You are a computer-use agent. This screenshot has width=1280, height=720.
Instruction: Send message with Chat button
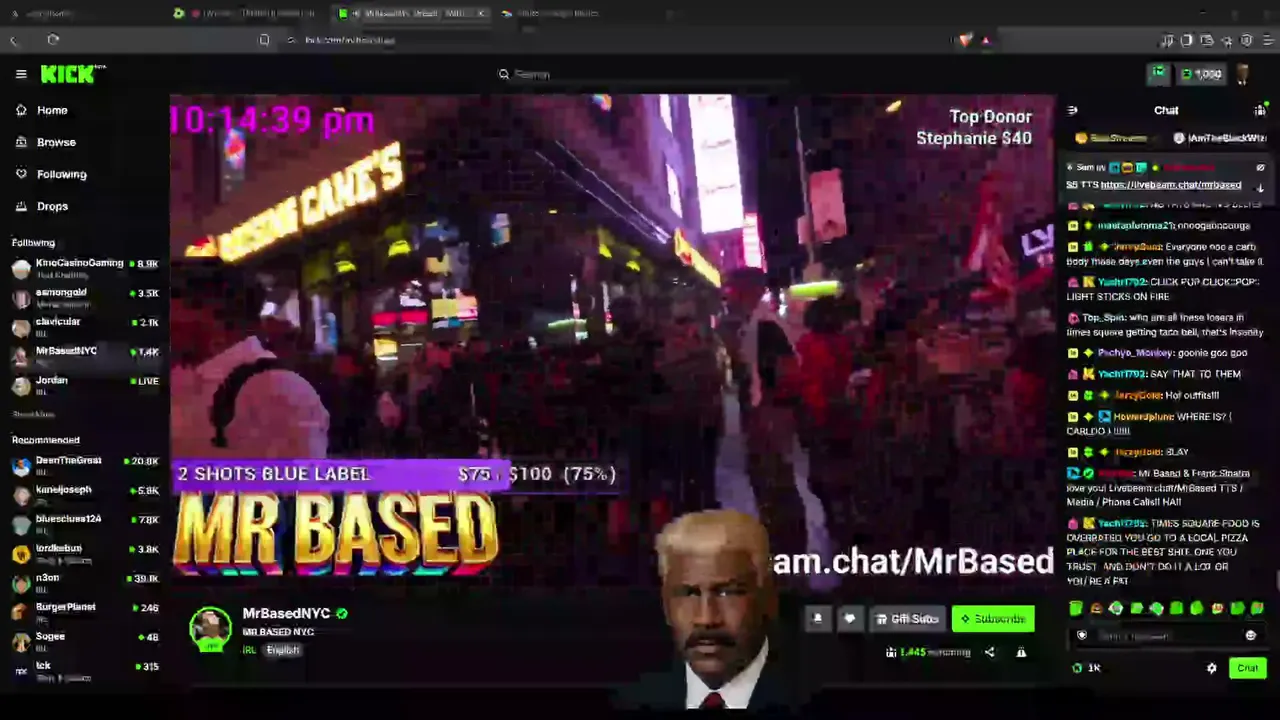[x=1247, y=668]
